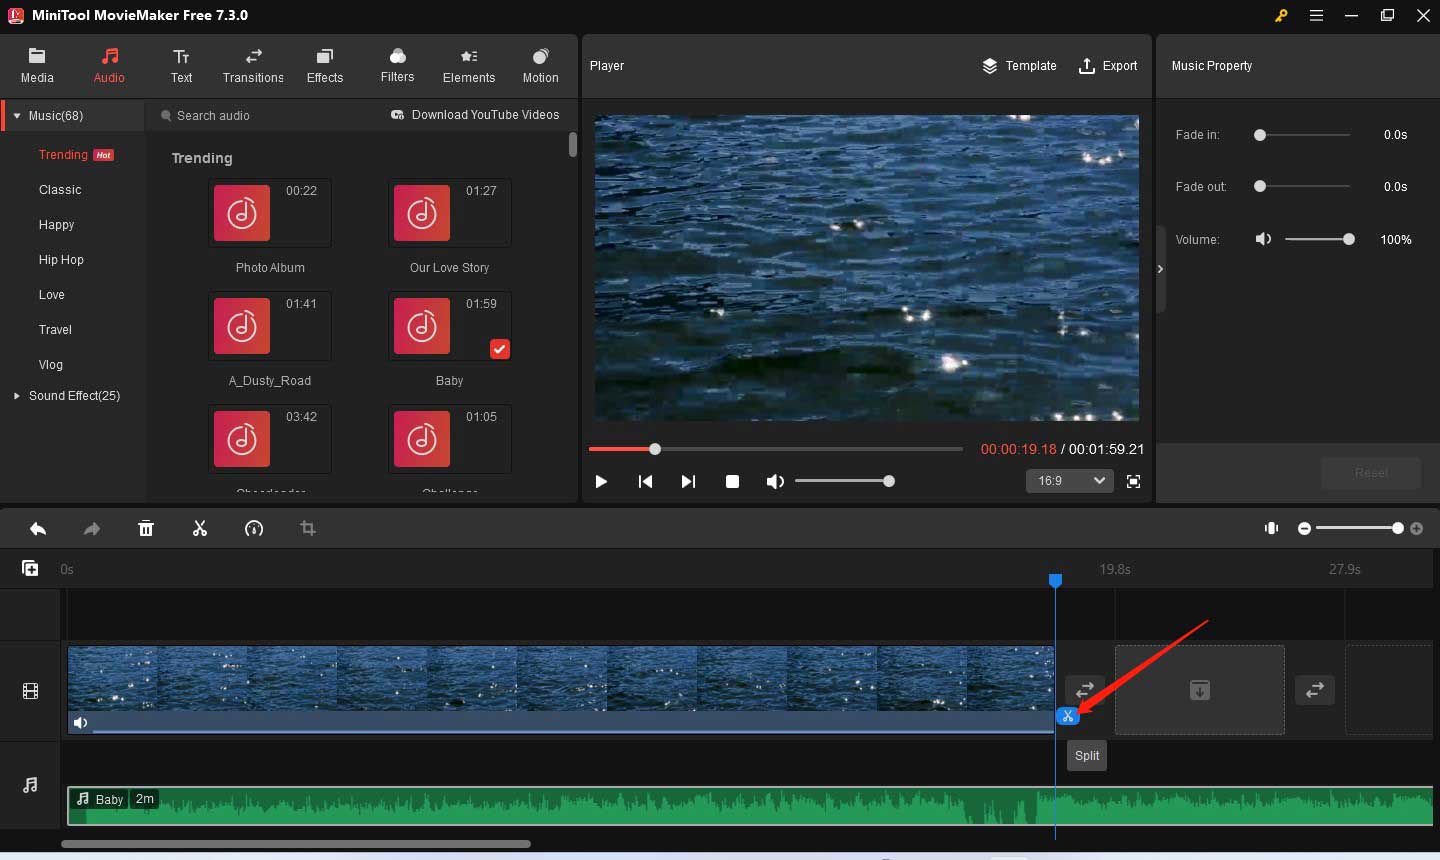The image size is (1440, 860).
Task: Mute the video clip speaker icon
Action: pos(81,723)
